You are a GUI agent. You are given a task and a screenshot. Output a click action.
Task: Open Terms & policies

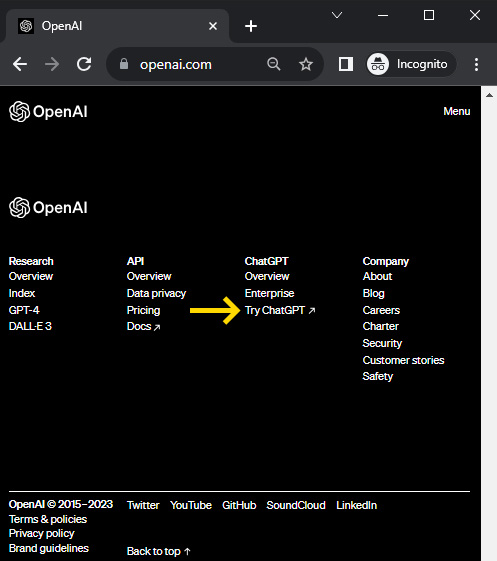(48, 519)
